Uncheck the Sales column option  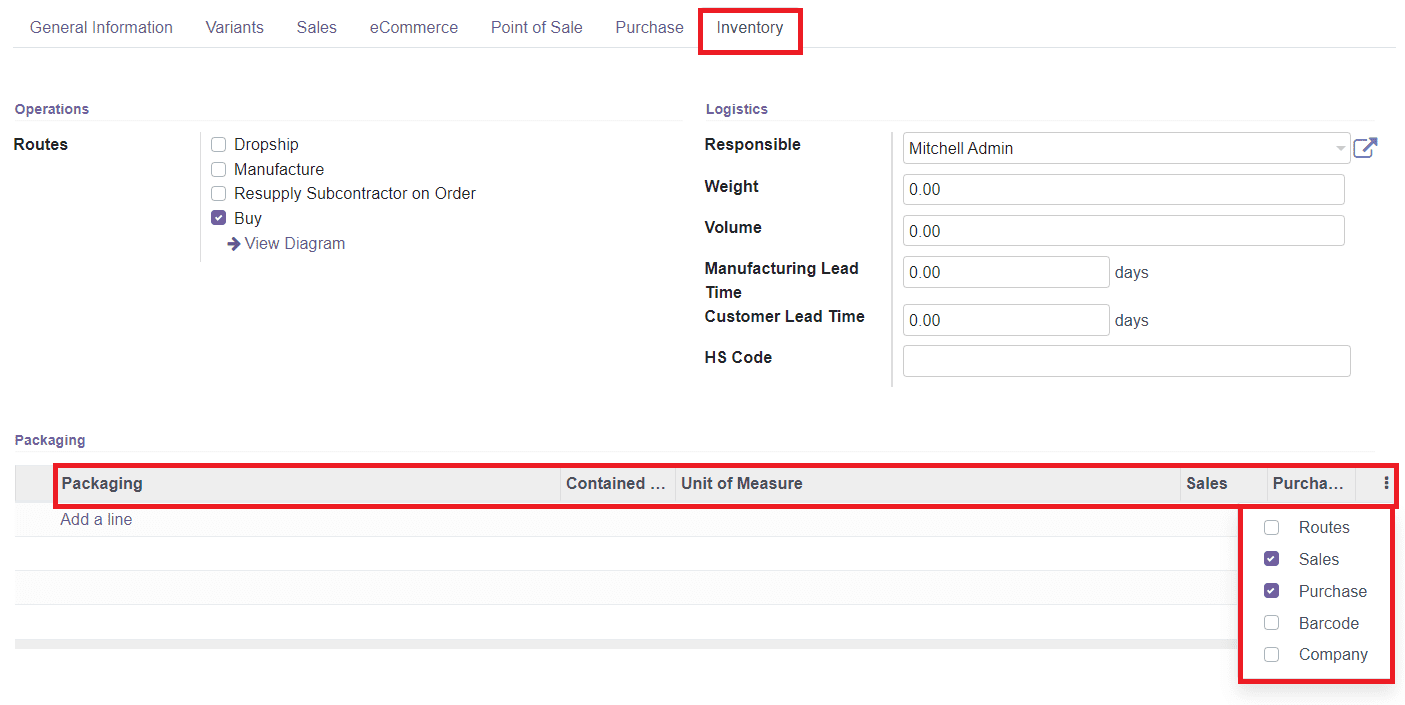pos(1271,558)
